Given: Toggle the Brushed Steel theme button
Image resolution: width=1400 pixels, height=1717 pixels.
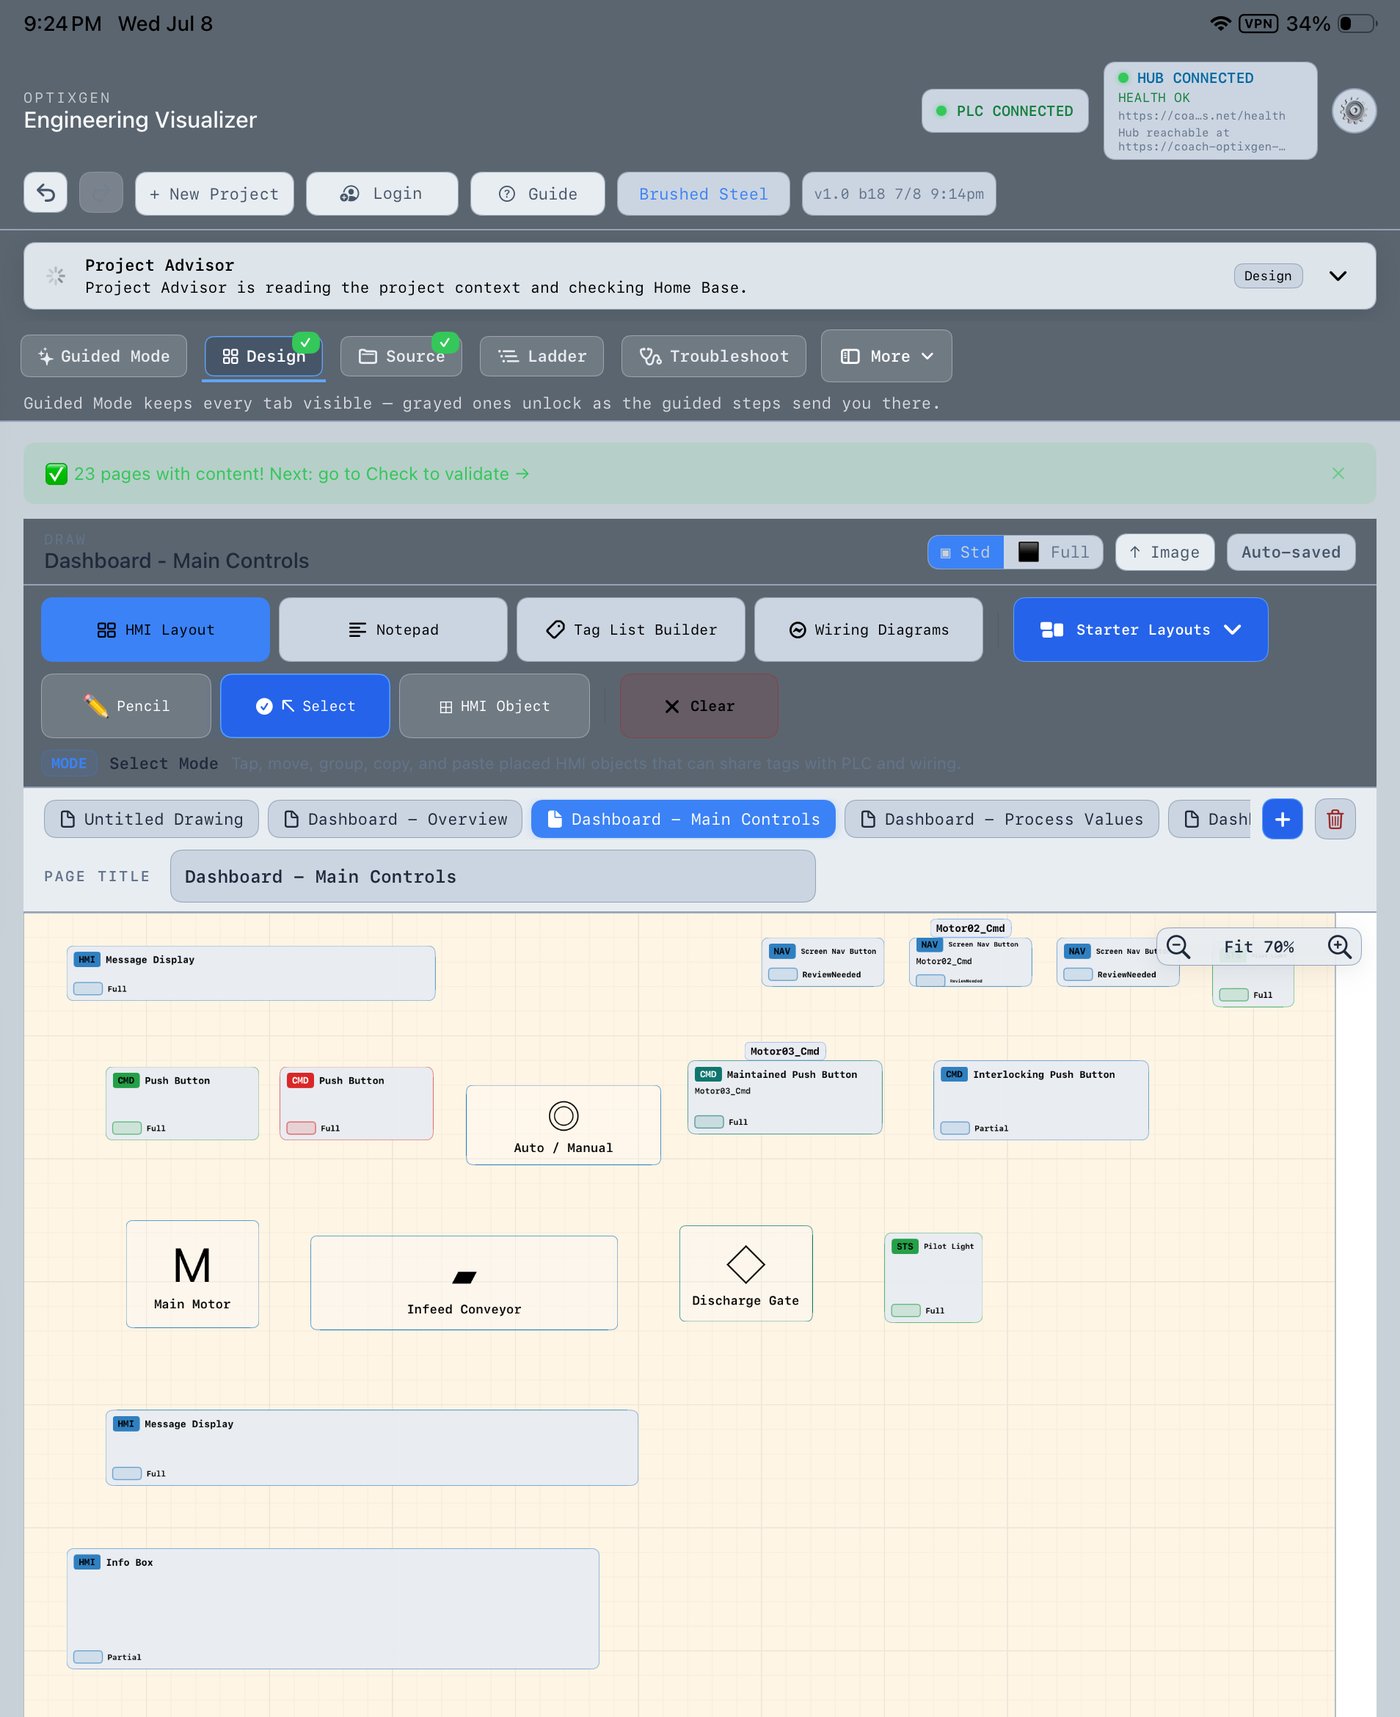Looking at the screenshot, I should [703, 194].
